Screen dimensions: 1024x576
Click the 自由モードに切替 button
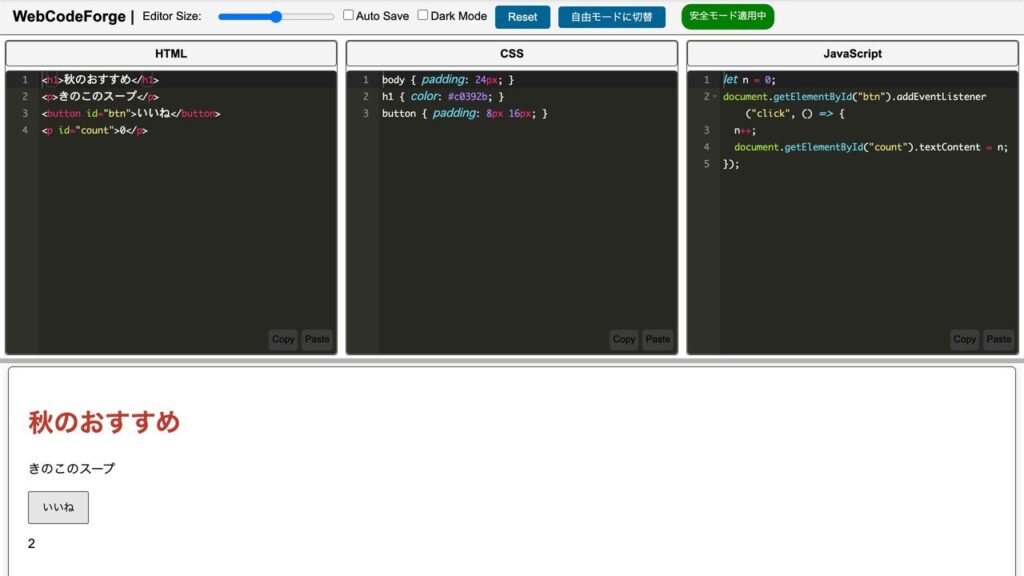611,17
